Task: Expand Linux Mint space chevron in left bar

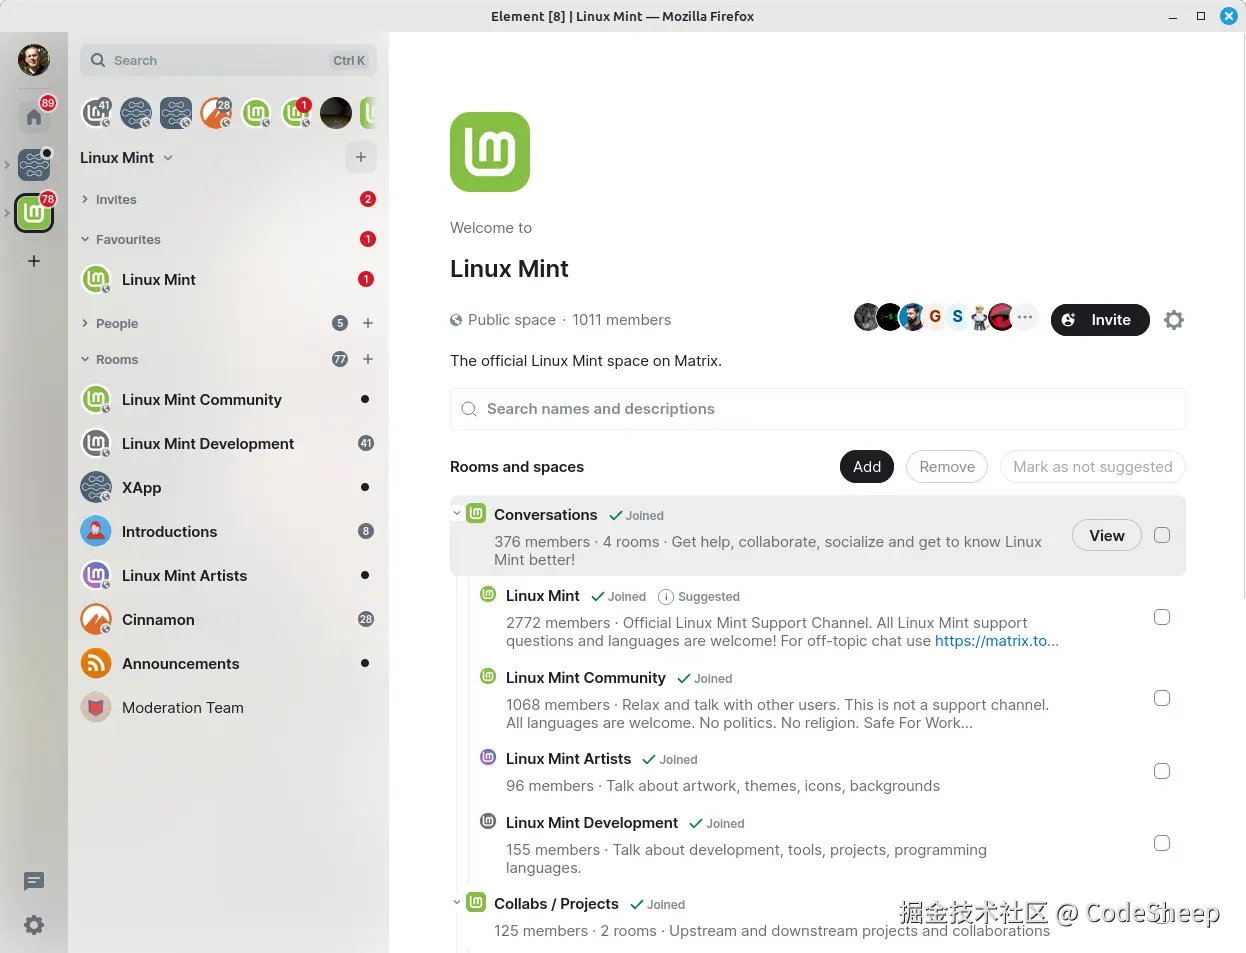Action: [7, 213]
